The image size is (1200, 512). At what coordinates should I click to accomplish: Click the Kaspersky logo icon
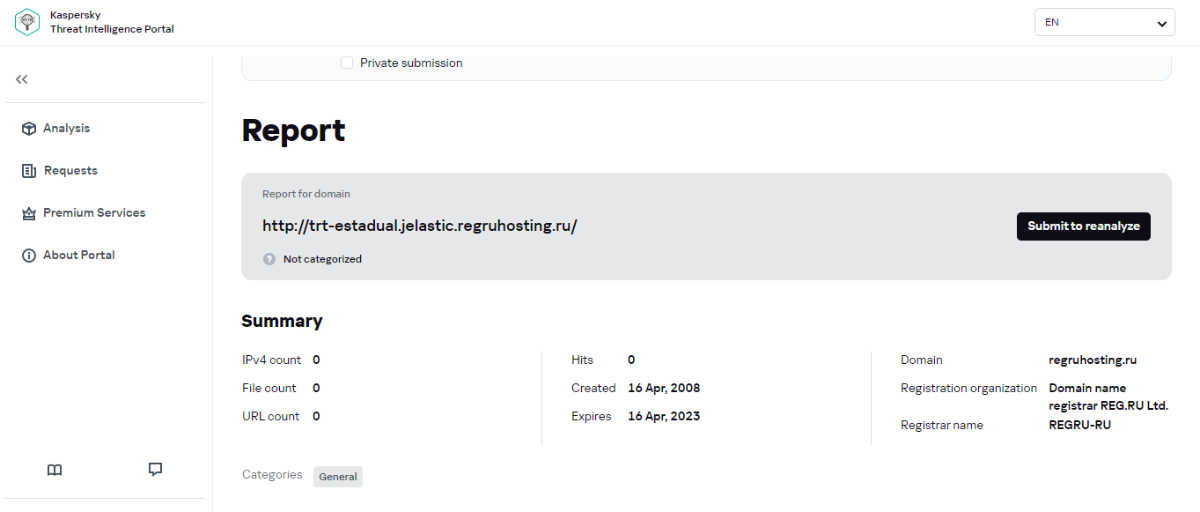(x=28, y=22)
